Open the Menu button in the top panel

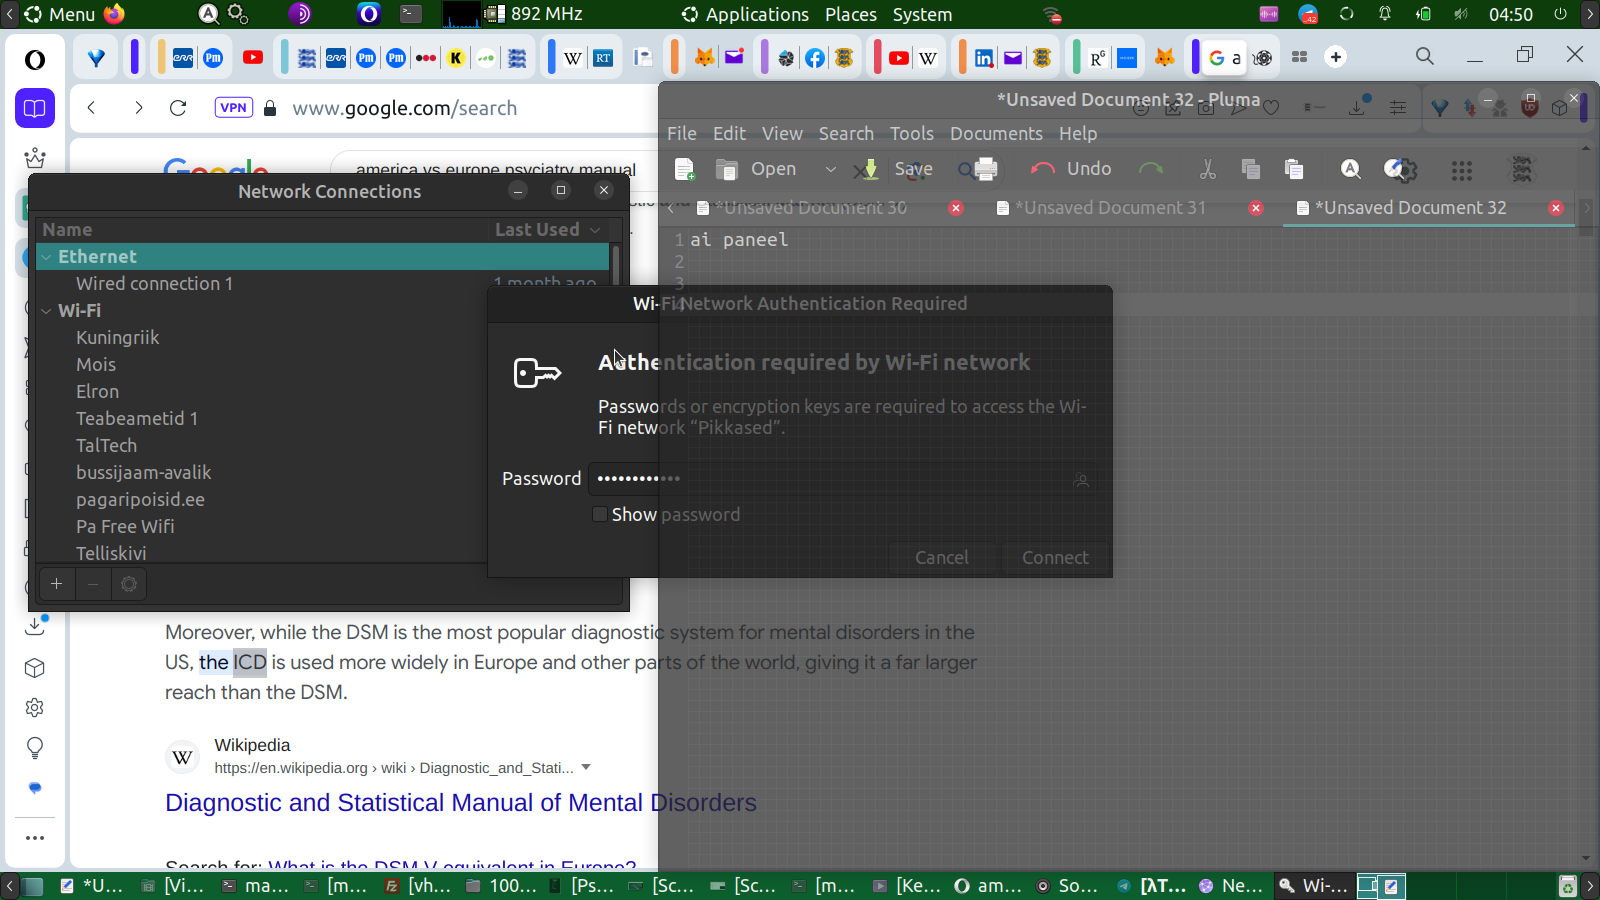point(60,14)
